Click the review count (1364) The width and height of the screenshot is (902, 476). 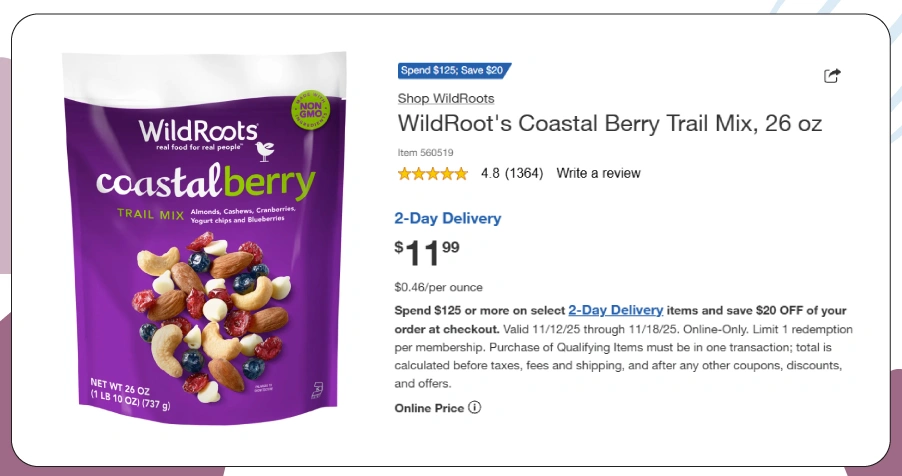tap(524, 174)
